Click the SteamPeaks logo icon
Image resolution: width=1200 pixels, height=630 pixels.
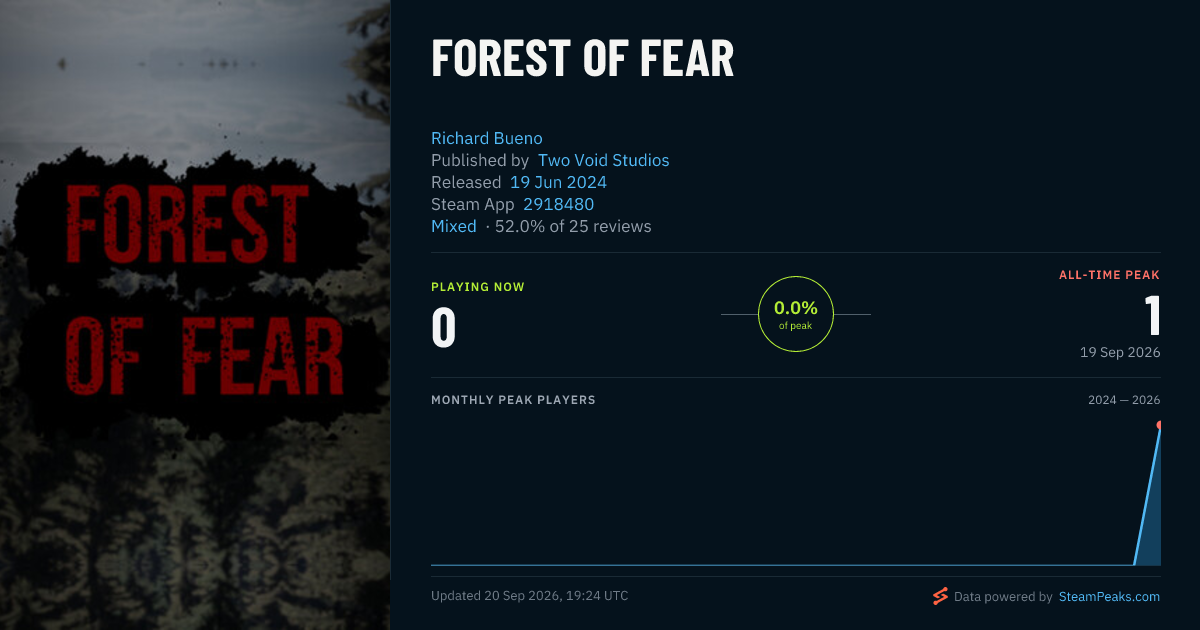click(940, 596)
